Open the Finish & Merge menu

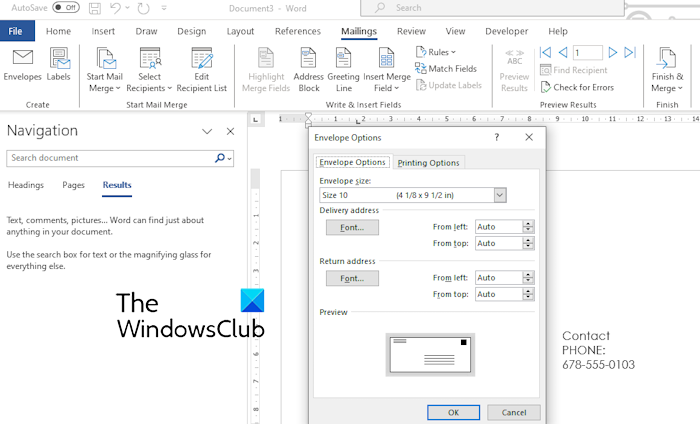point(667,71)
